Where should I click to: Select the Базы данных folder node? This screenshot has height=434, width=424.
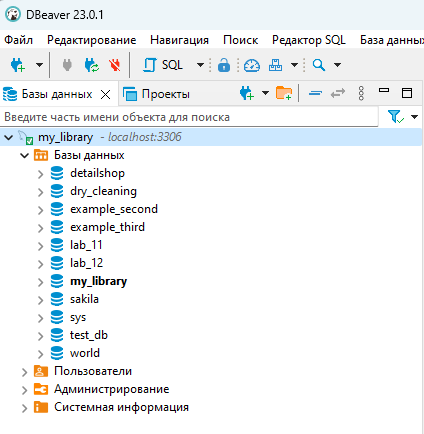point(89,155)
